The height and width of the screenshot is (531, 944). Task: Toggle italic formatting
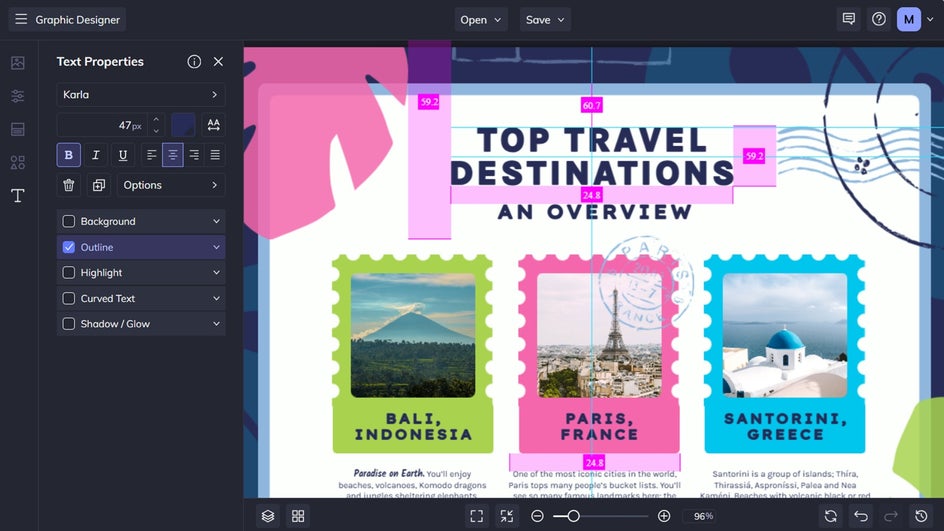pyautogui.click(x=96, y=155)
